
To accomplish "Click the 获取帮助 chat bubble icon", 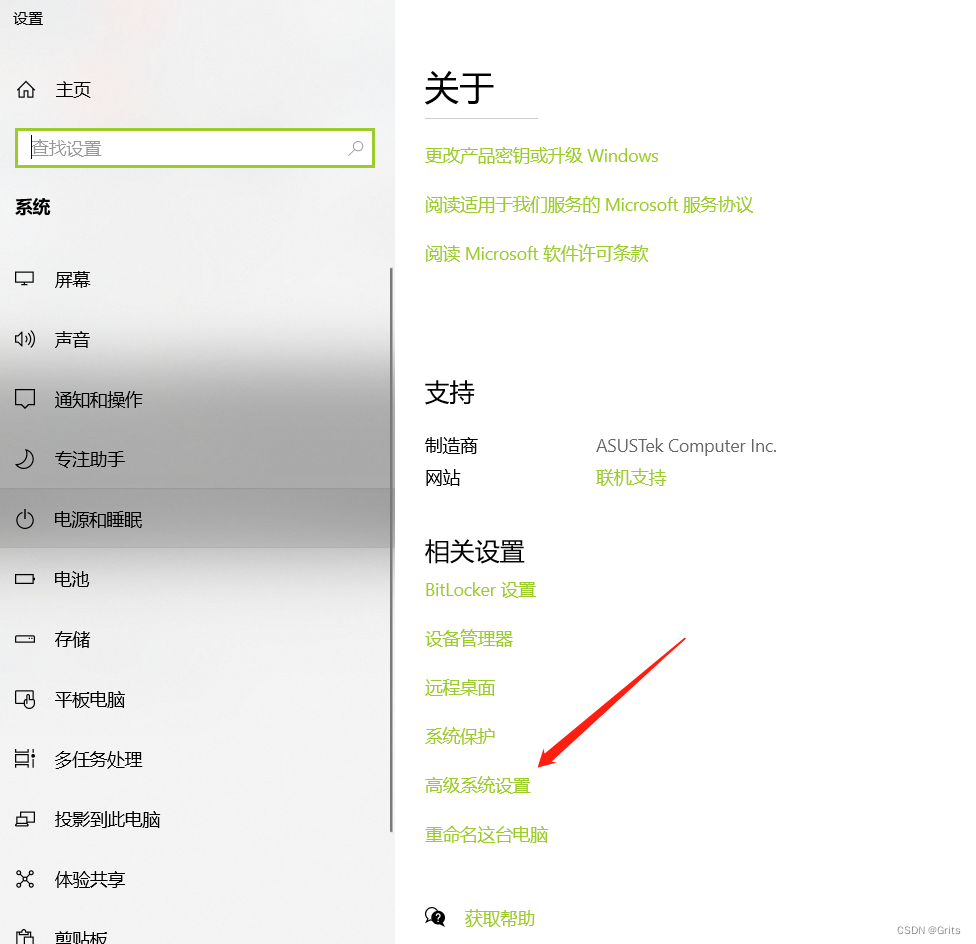I will pyautogui.click(x=435, y=917).
